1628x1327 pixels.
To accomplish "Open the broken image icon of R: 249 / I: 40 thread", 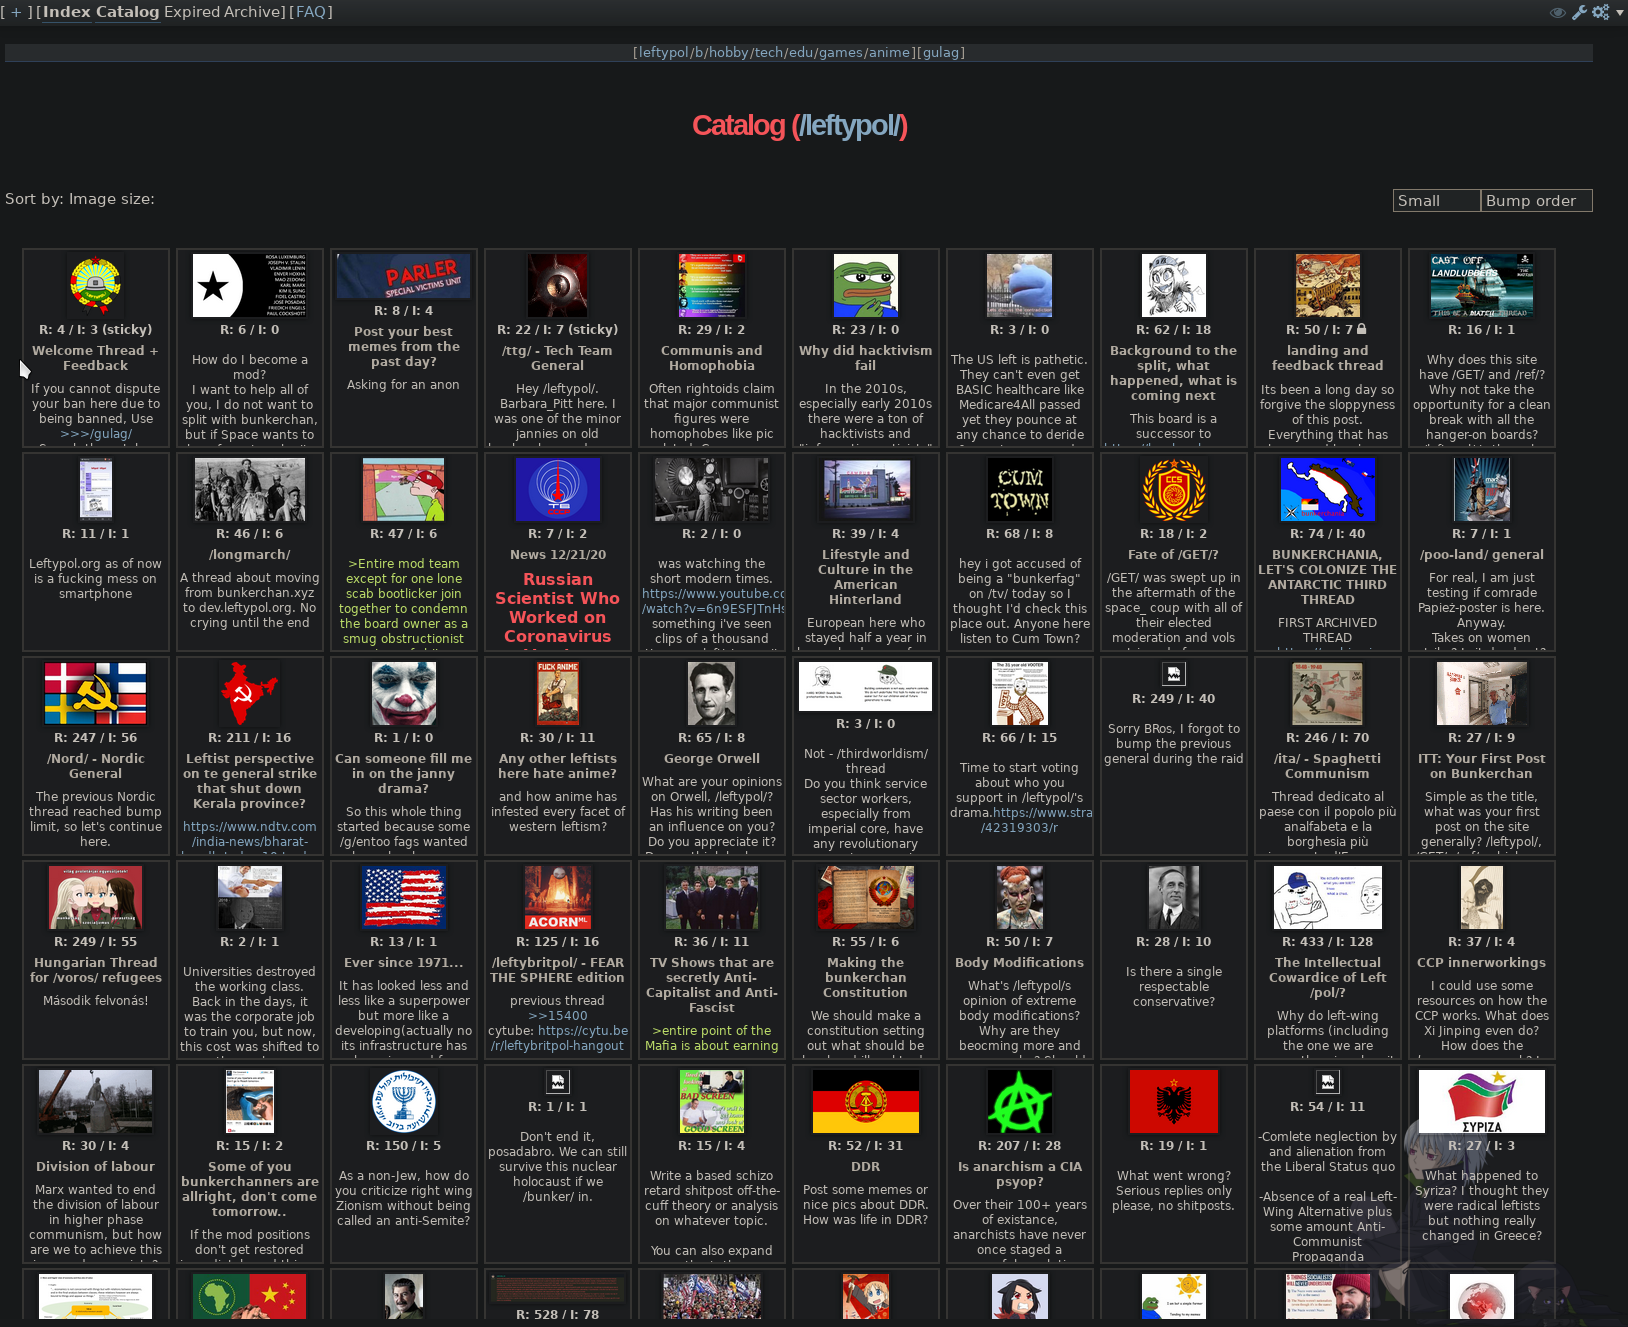I will point(1173,674).
